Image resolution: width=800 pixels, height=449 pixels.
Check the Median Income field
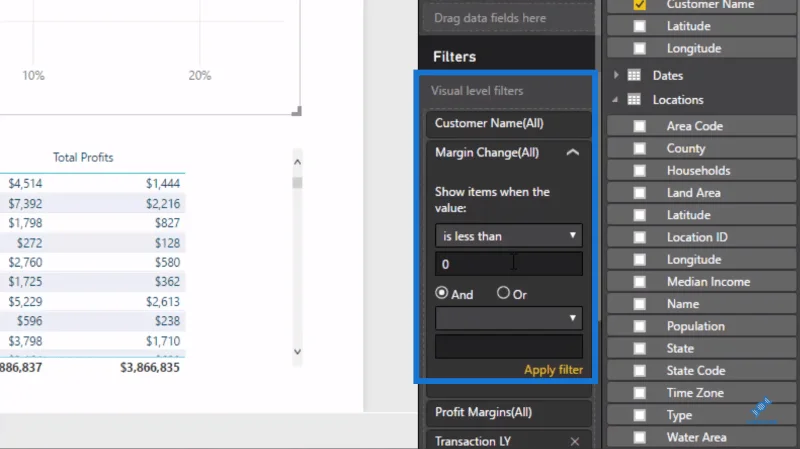click(x=639, y=282)
